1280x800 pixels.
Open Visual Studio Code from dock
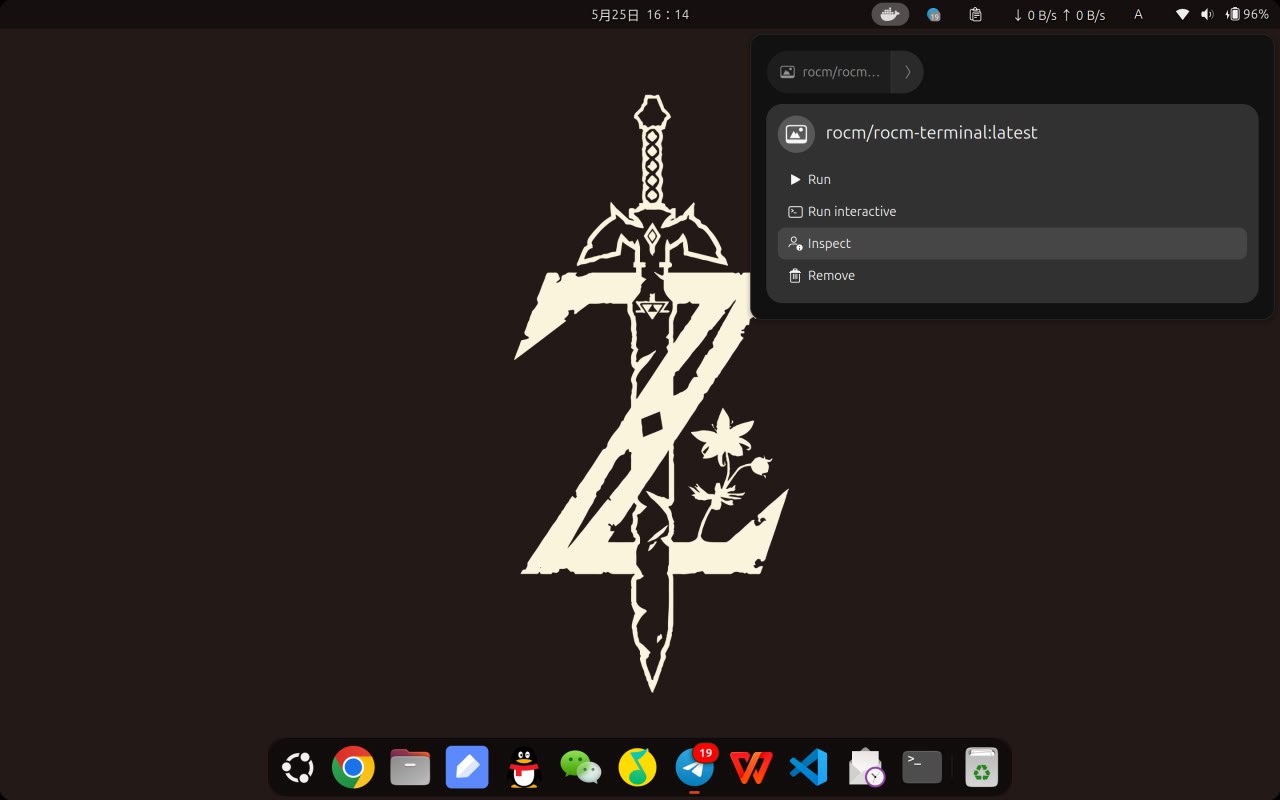pyautogui.click(x=808, y=768)
